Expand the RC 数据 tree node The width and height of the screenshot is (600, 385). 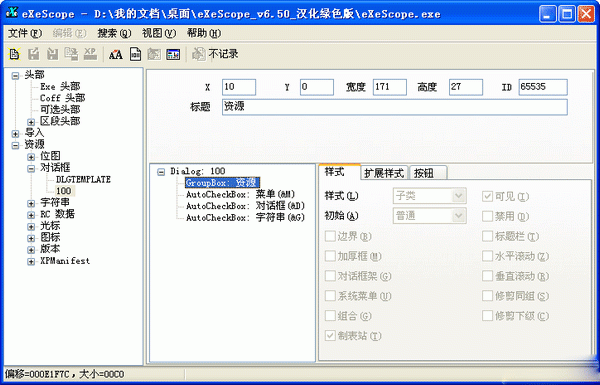[x=31, y=215]
